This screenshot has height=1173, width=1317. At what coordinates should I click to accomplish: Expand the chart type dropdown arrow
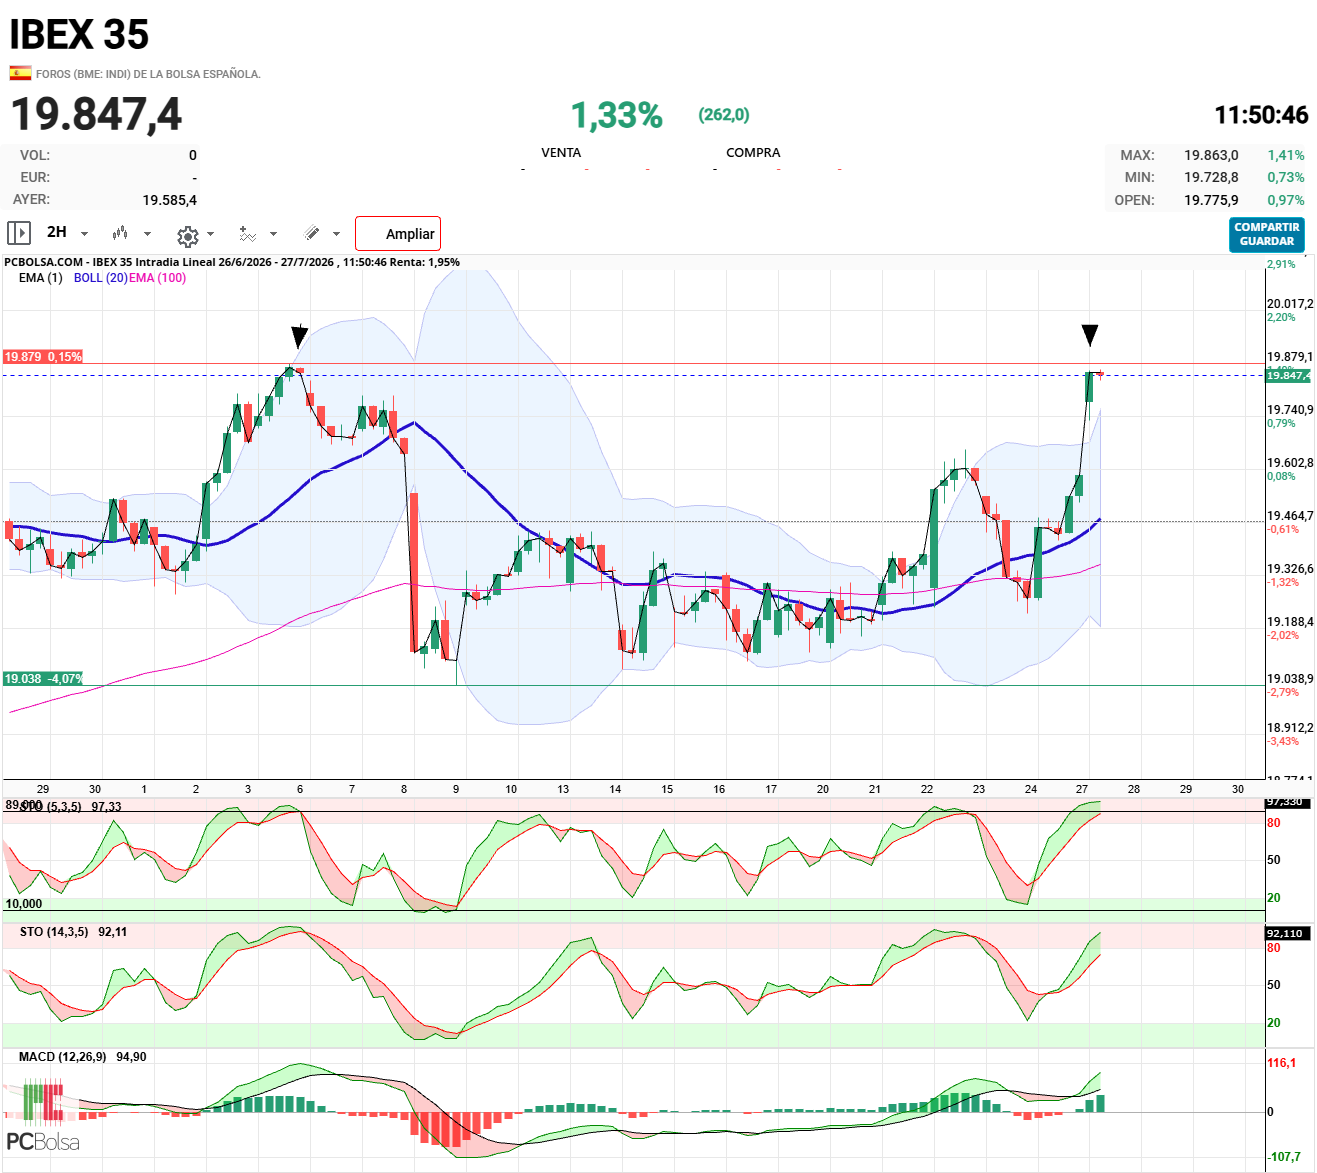tap(147, 234)
